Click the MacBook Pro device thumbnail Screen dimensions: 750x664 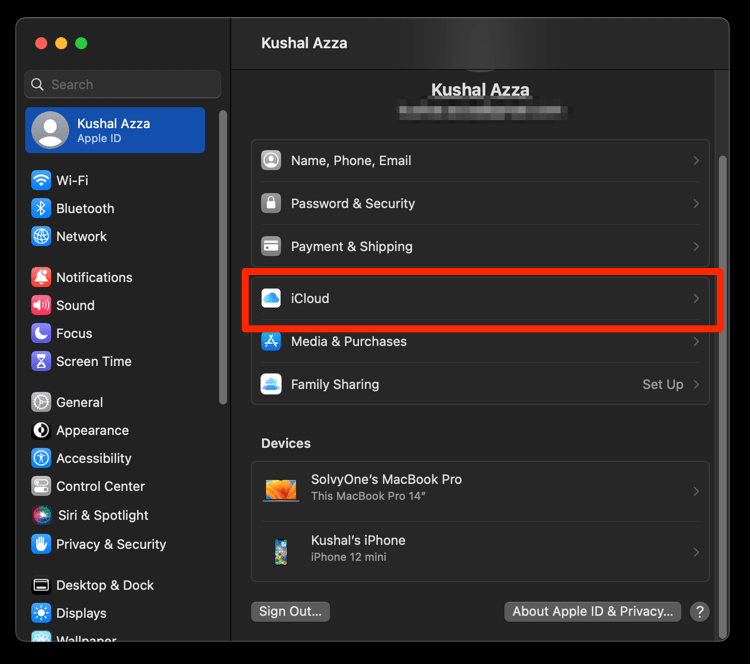click(281, 491)
